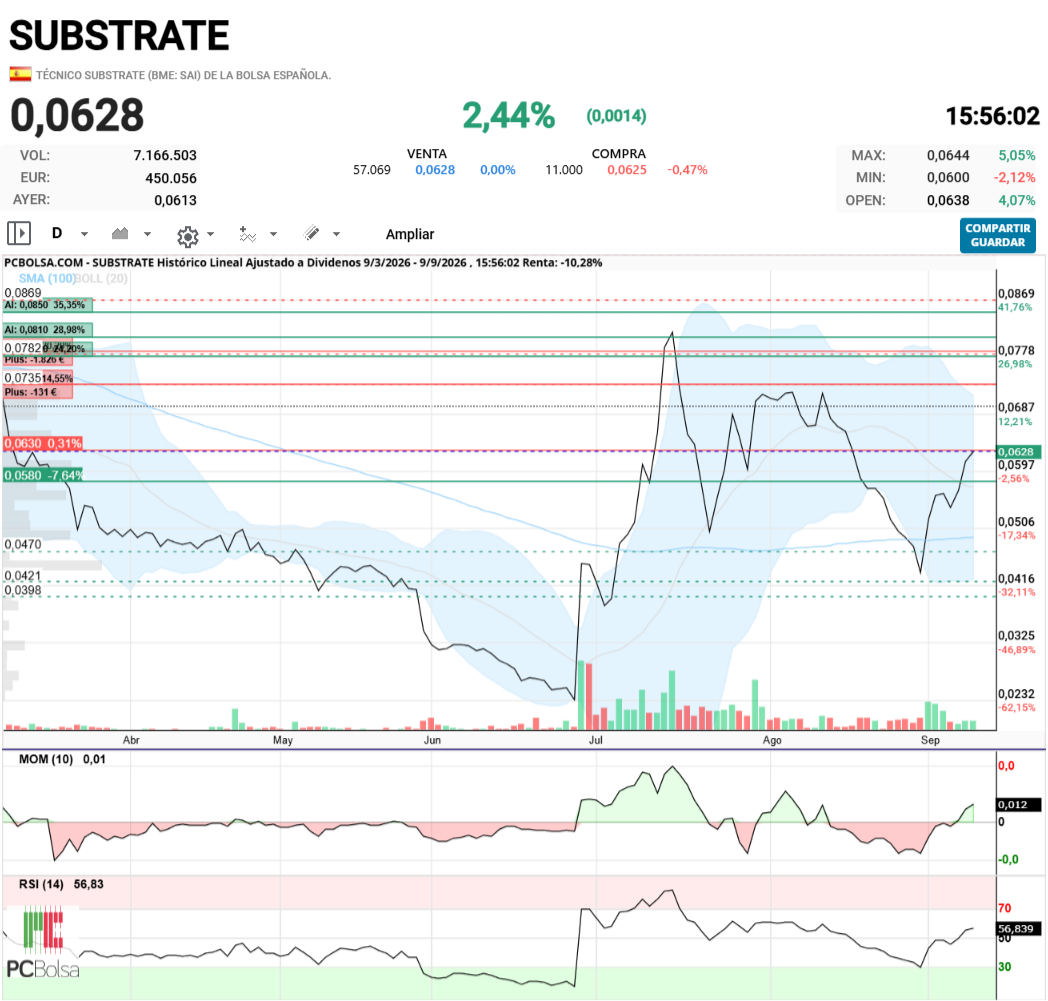Screen dimensions: 1048x1001
Task: Click the EUR value 450.056
Action: 171,178
